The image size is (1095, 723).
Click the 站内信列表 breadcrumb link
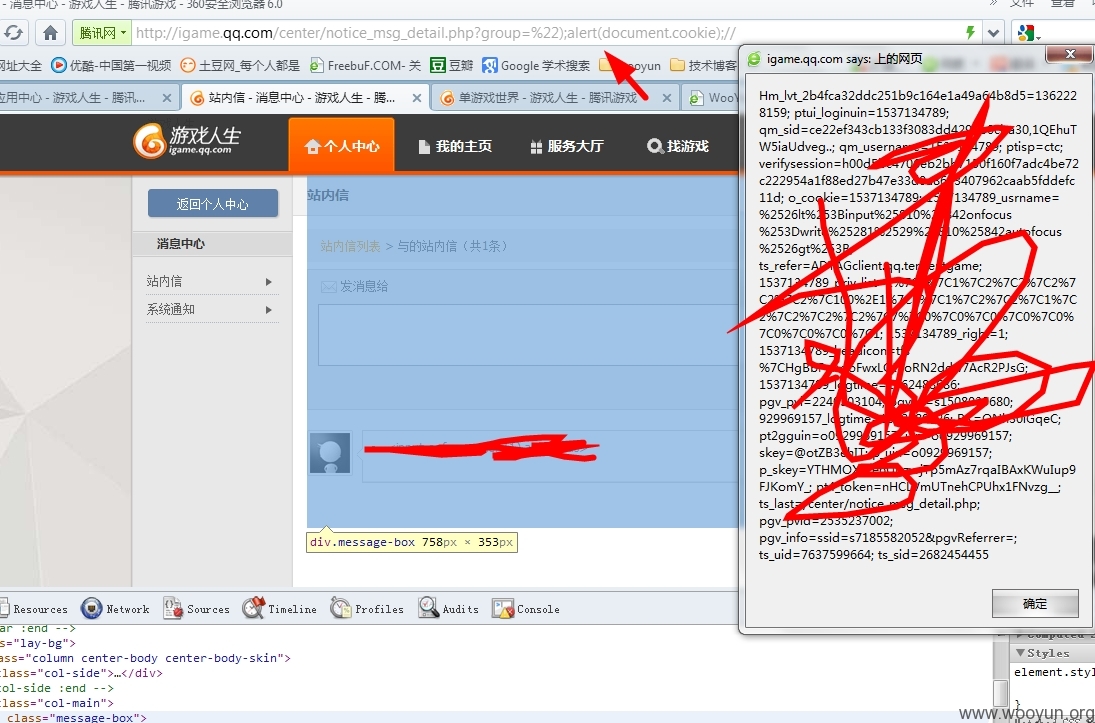(350, 246)
